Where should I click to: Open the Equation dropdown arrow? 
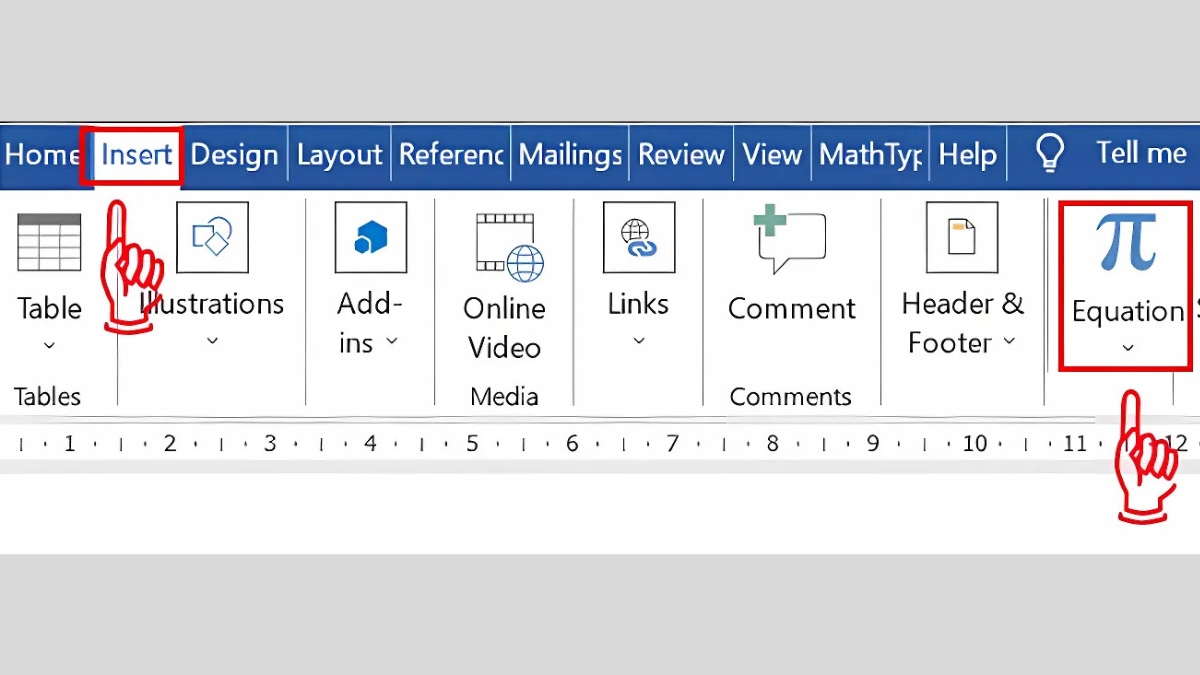pyautogui.click(x=1127, y=348)
